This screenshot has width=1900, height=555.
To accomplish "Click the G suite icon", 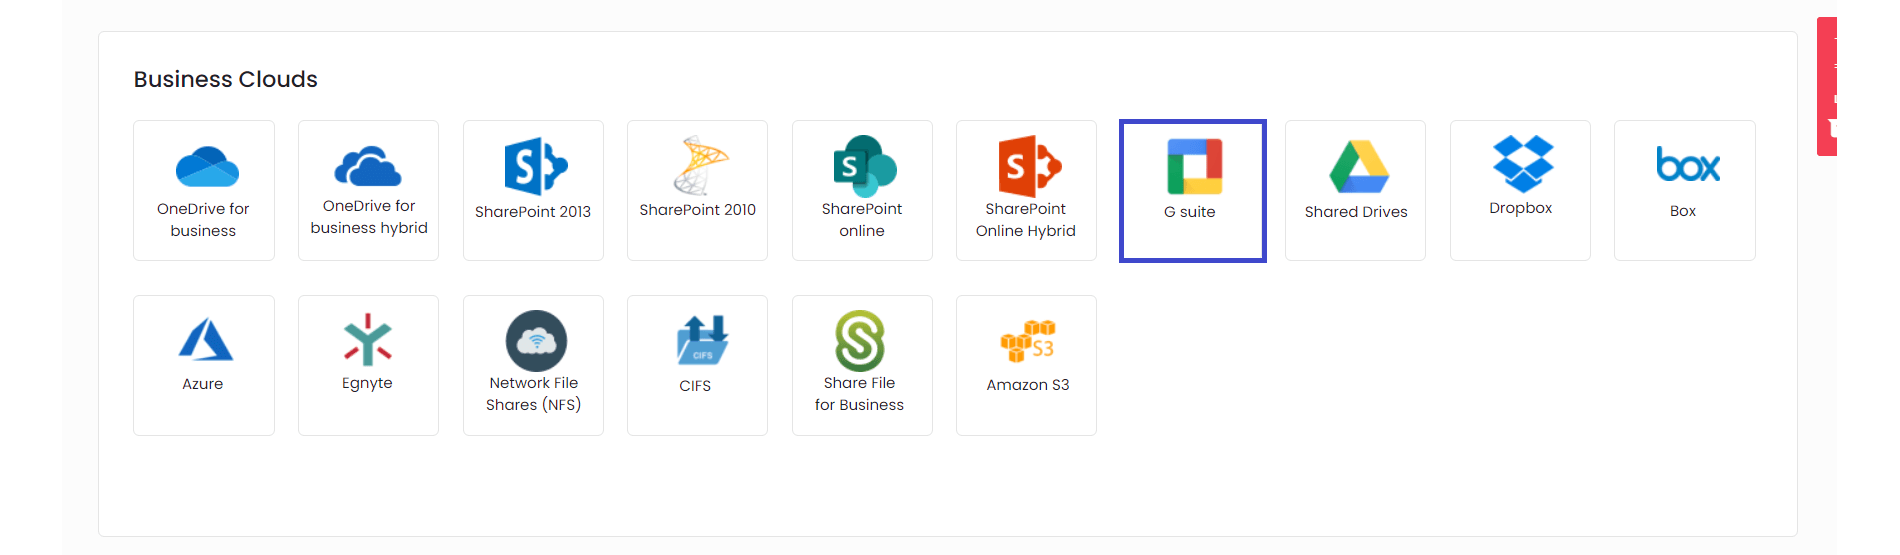I will coord(1194,166).
